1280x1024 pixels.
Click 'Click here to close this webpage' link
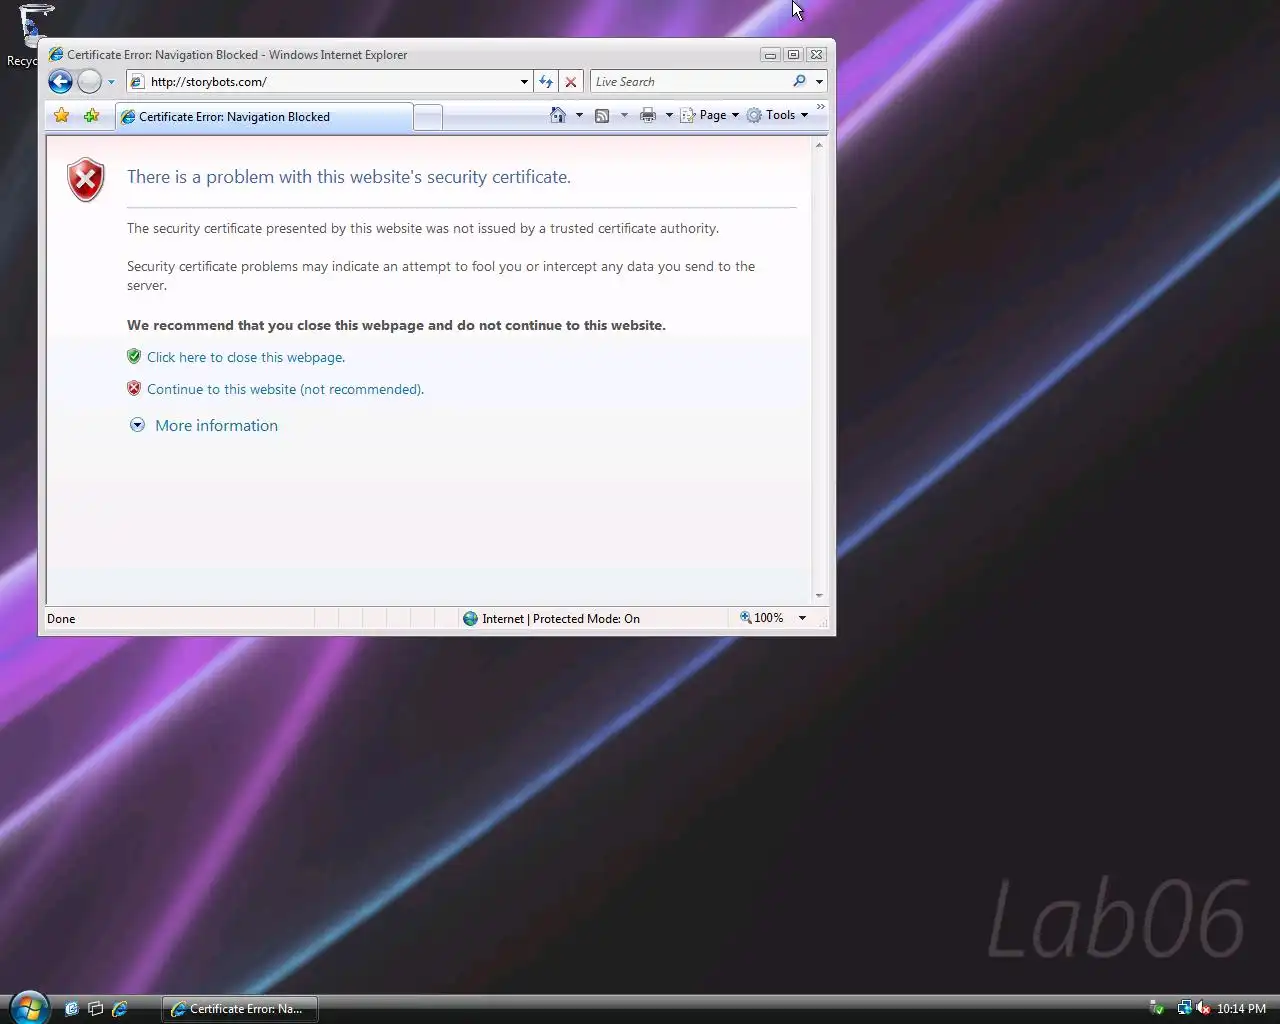point(246,357)
